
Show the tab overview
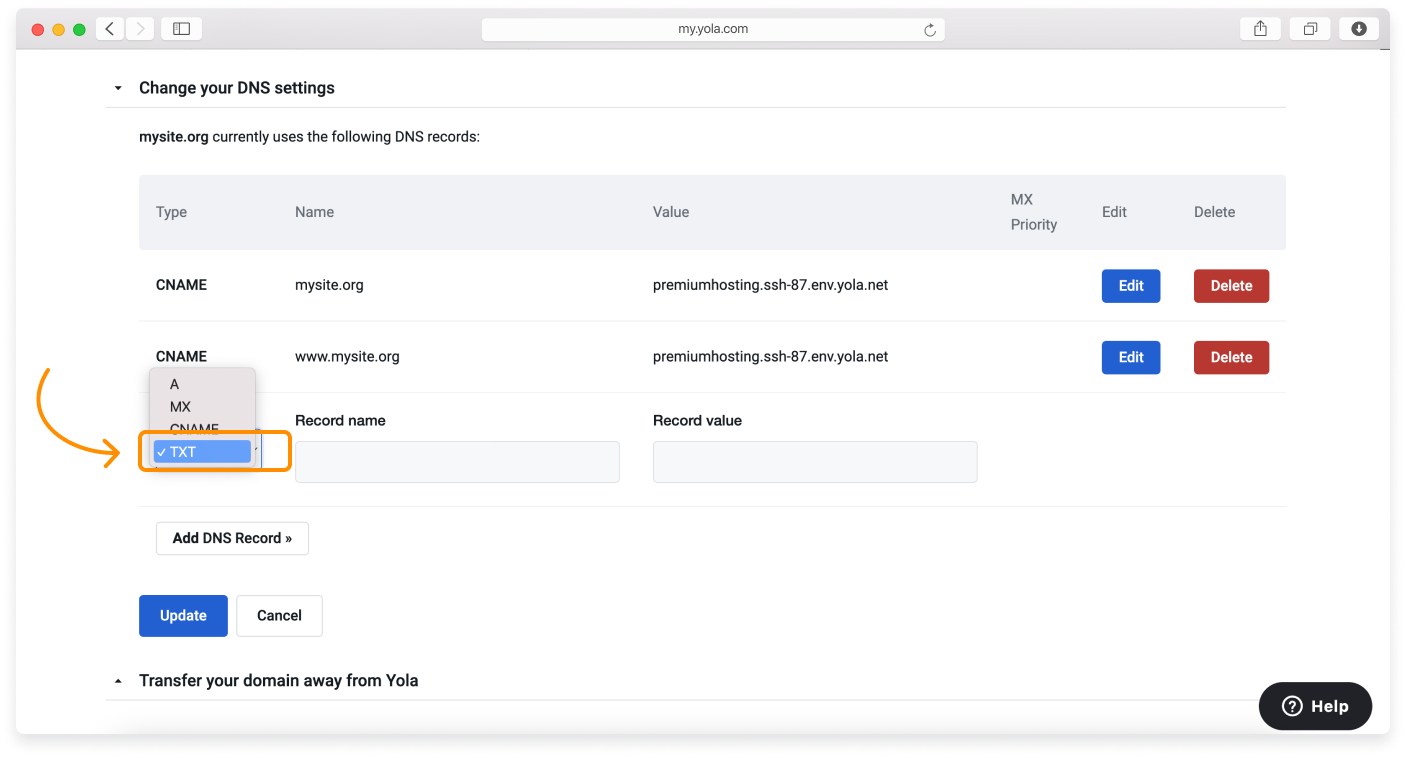coord(1310,28)
